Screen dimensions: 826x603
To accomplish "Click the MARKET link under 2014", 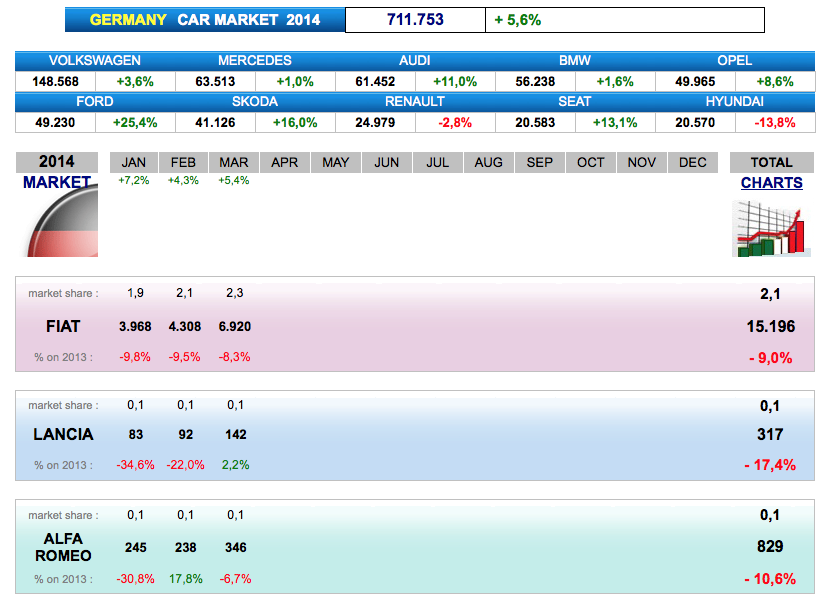I will [57, 182].
